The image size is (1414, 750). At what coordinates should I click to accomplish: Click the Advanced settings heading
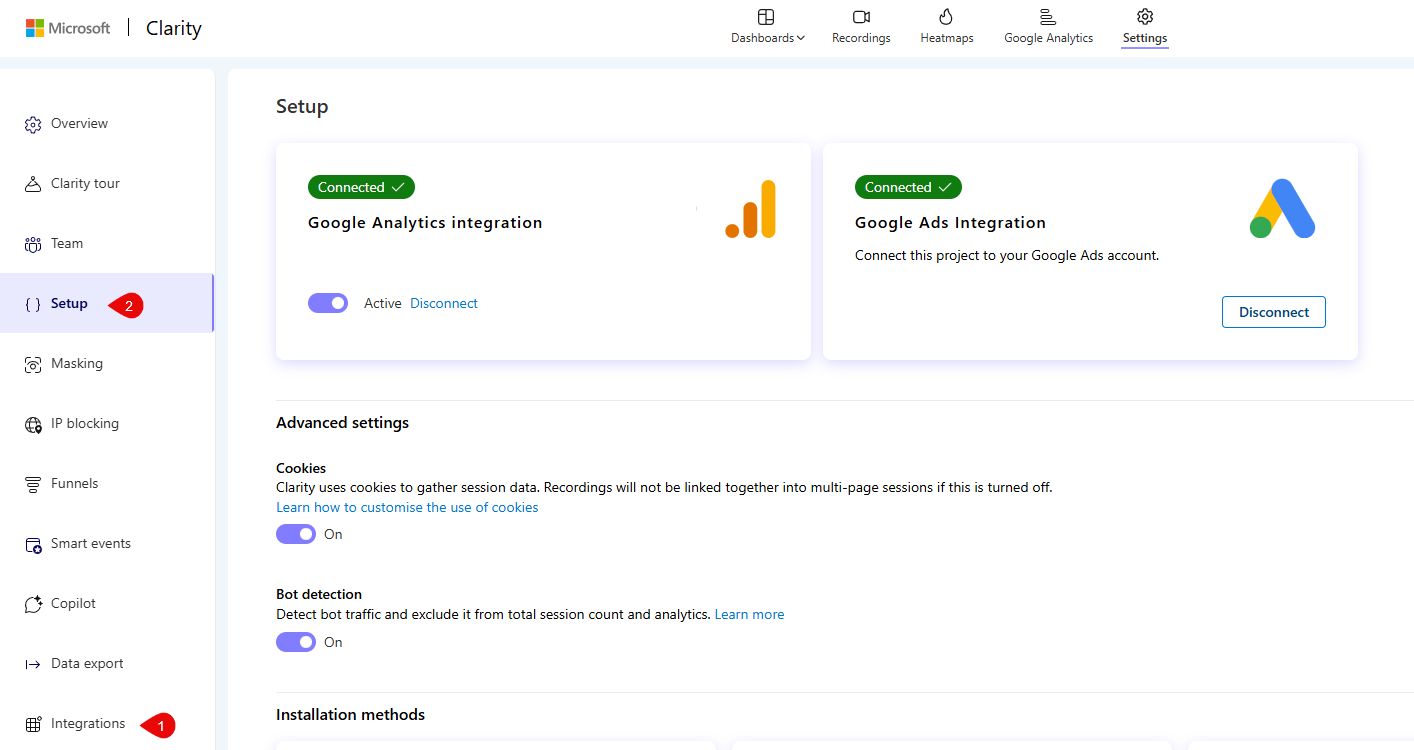(x=342, y=423)
